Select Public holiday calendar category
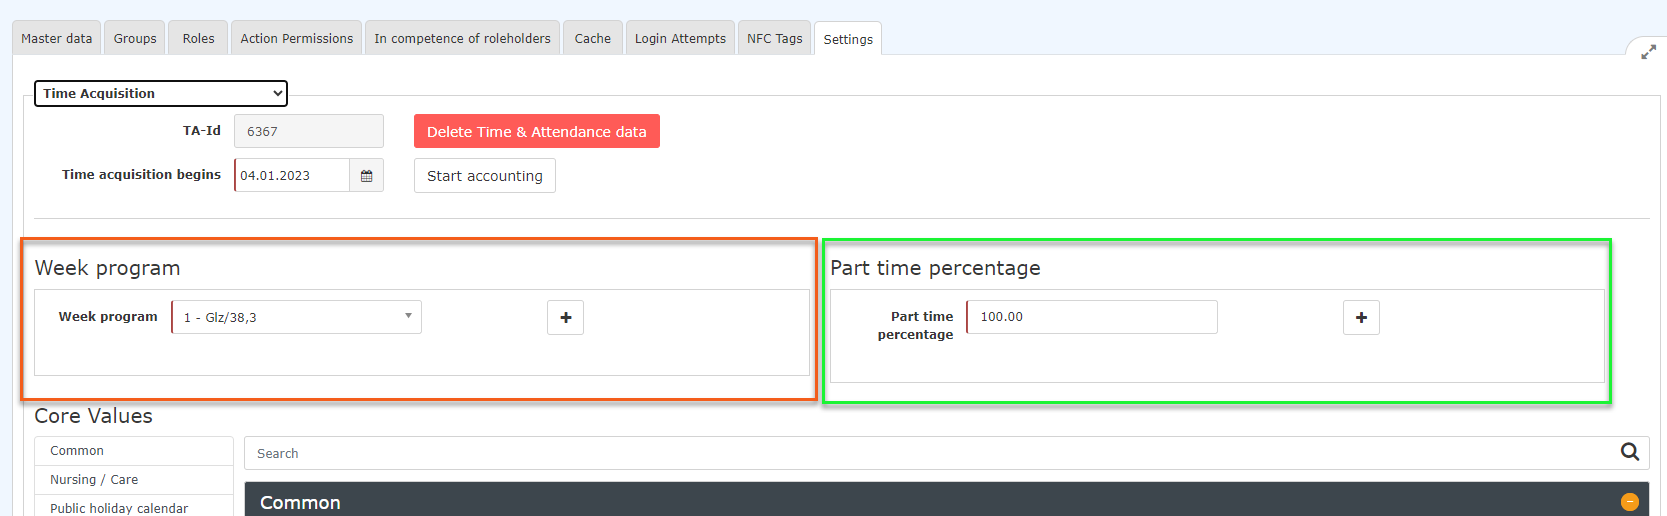Image resolution: width=1667 pixels, height=516 pixels. [x=134, y=506]
